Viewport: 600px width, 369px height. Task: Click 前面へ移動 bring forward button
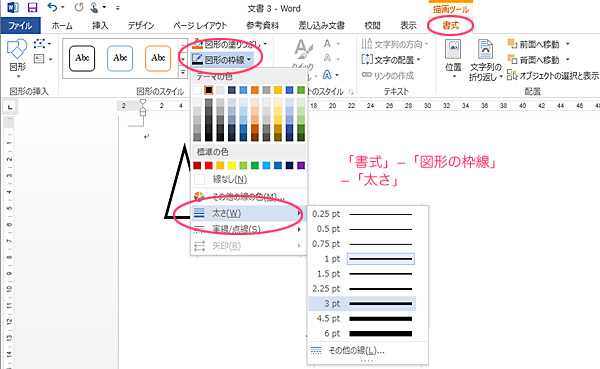tap(533, 44)
